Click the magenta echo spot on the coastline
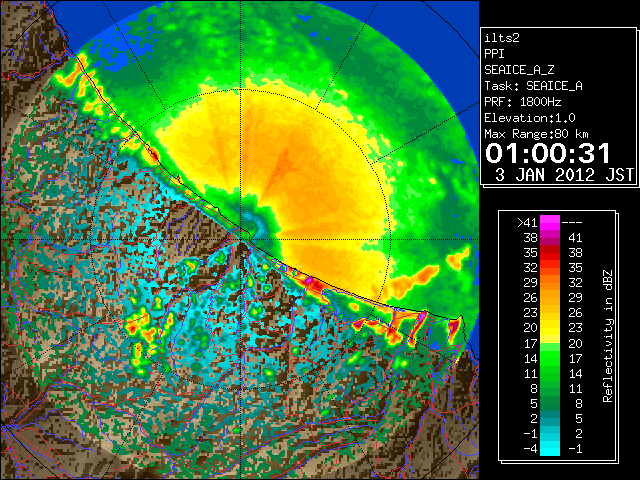 tap(309, 280)
